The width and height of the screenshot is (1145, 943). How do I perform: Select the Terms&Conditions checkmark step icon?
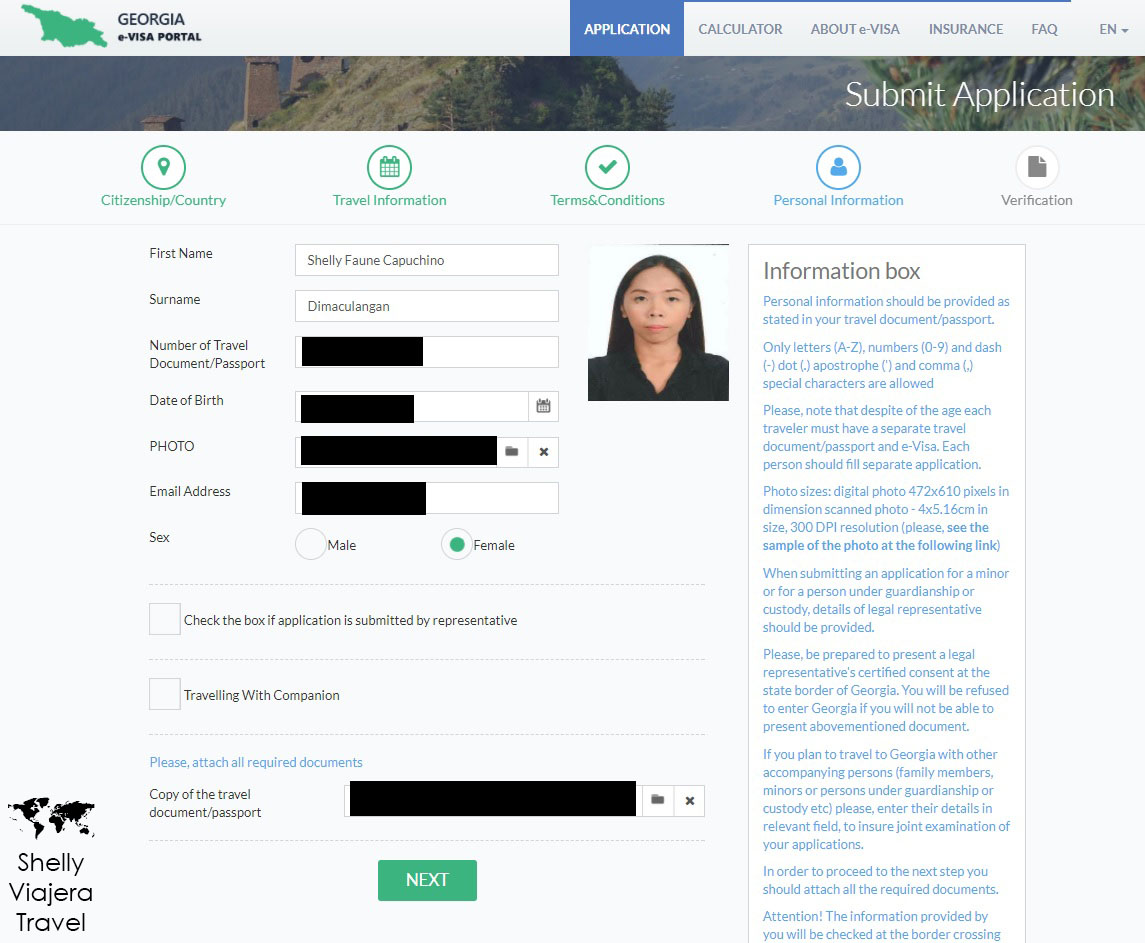tap(606, 167)
